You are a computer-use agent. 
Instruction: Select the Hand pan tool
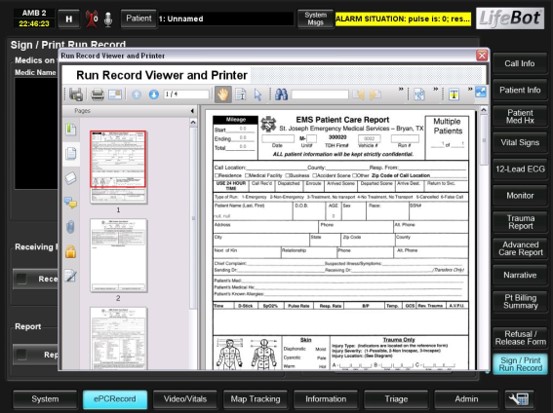223,95
